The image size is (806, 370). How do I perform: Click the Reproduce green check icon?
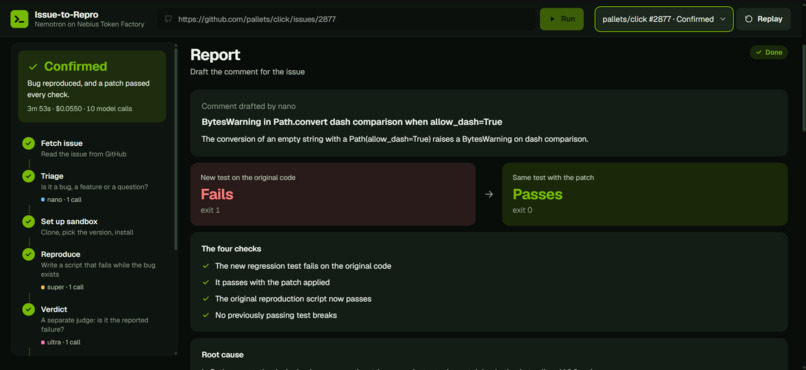[x=28, y=254]
